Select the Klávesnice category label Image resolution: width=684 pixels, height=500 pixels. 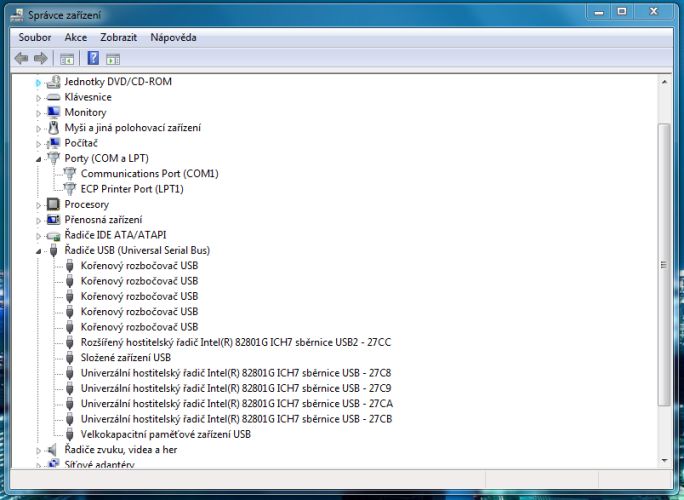coord(88,97)
